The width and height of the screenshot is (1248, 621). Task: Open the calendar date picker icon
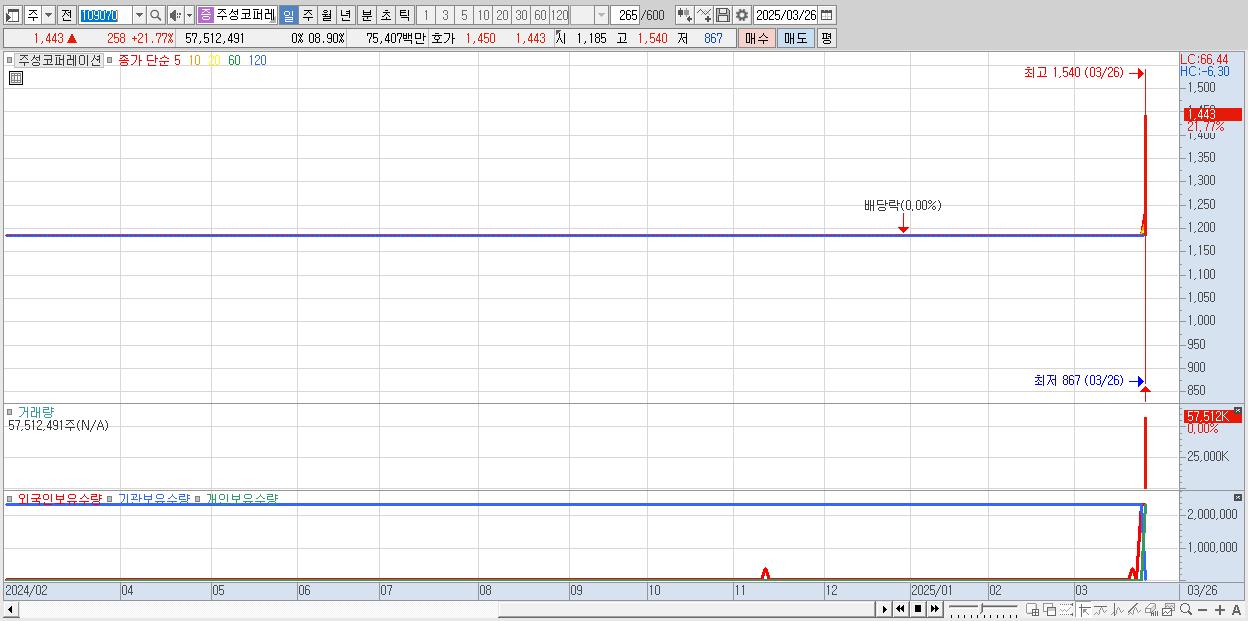pyautogui.click(x=827, y=15)
